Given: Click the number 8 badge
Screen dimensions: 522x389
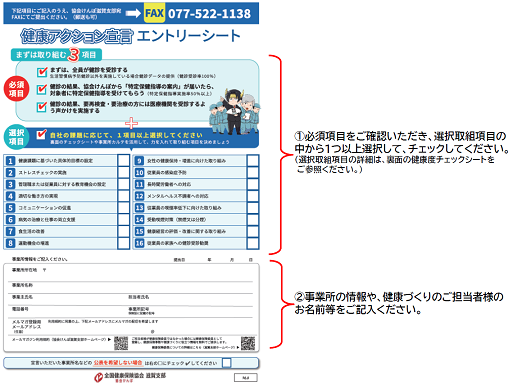Looking at the screenshot, I should coord(10,243).
